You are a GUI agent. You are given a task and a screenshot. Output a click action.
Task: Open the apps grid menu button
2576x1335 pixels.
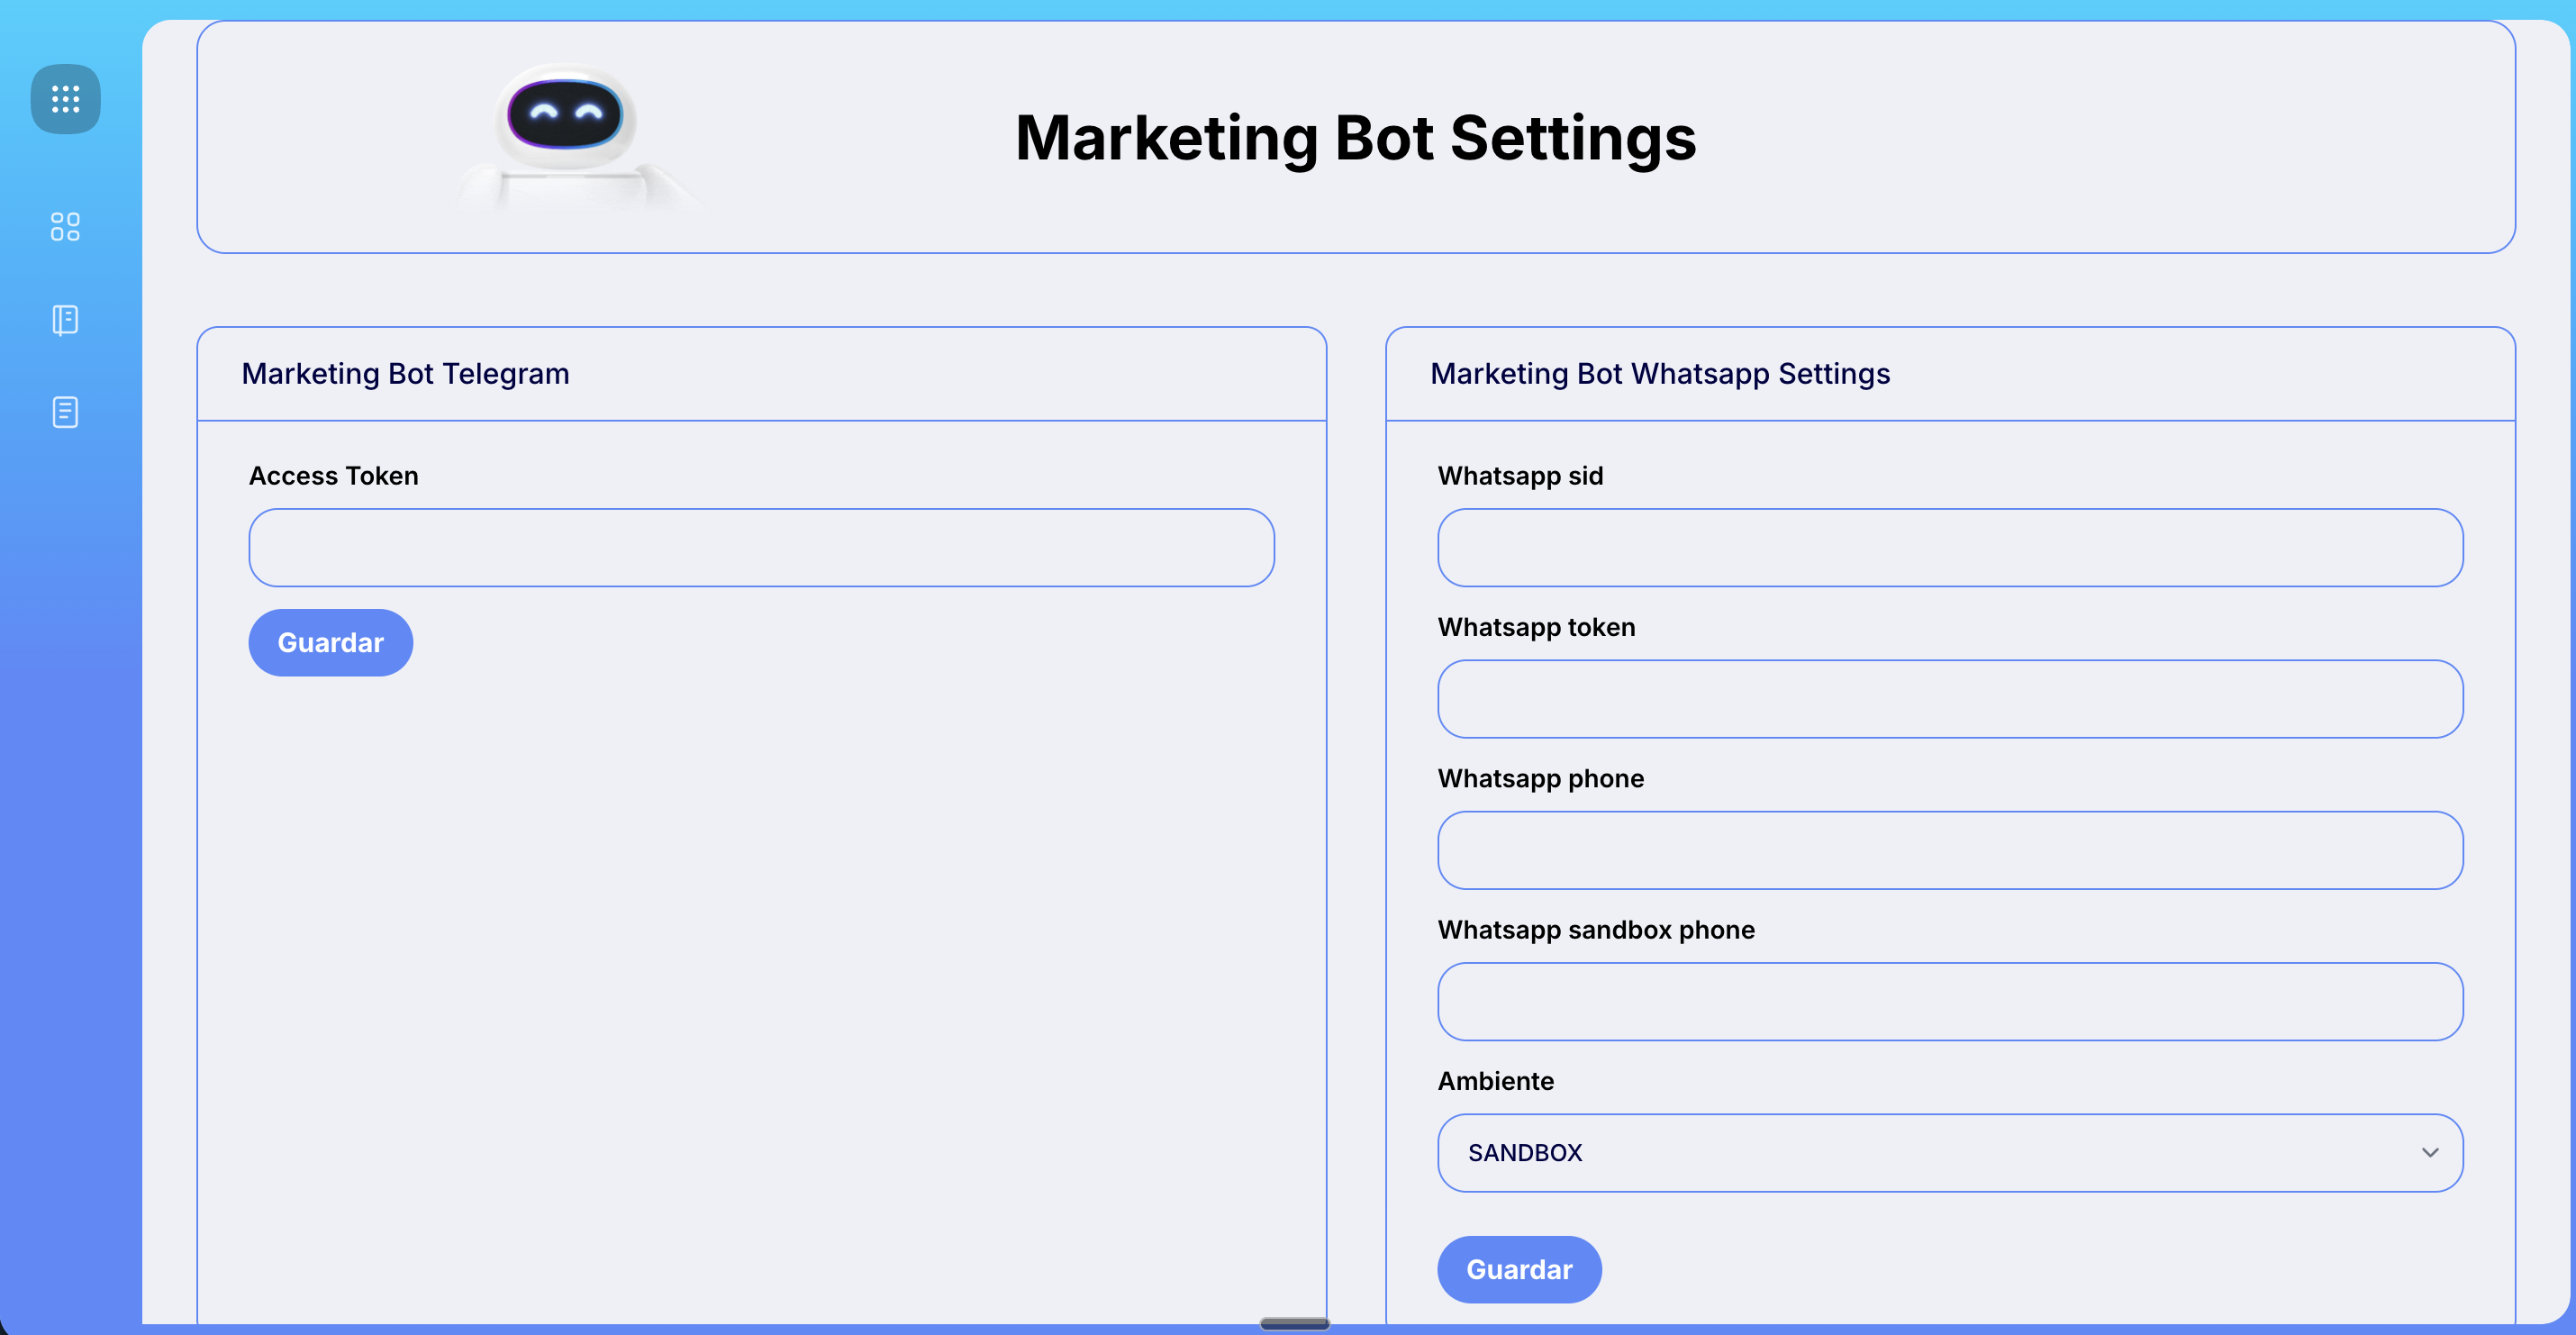coord(65,99)
